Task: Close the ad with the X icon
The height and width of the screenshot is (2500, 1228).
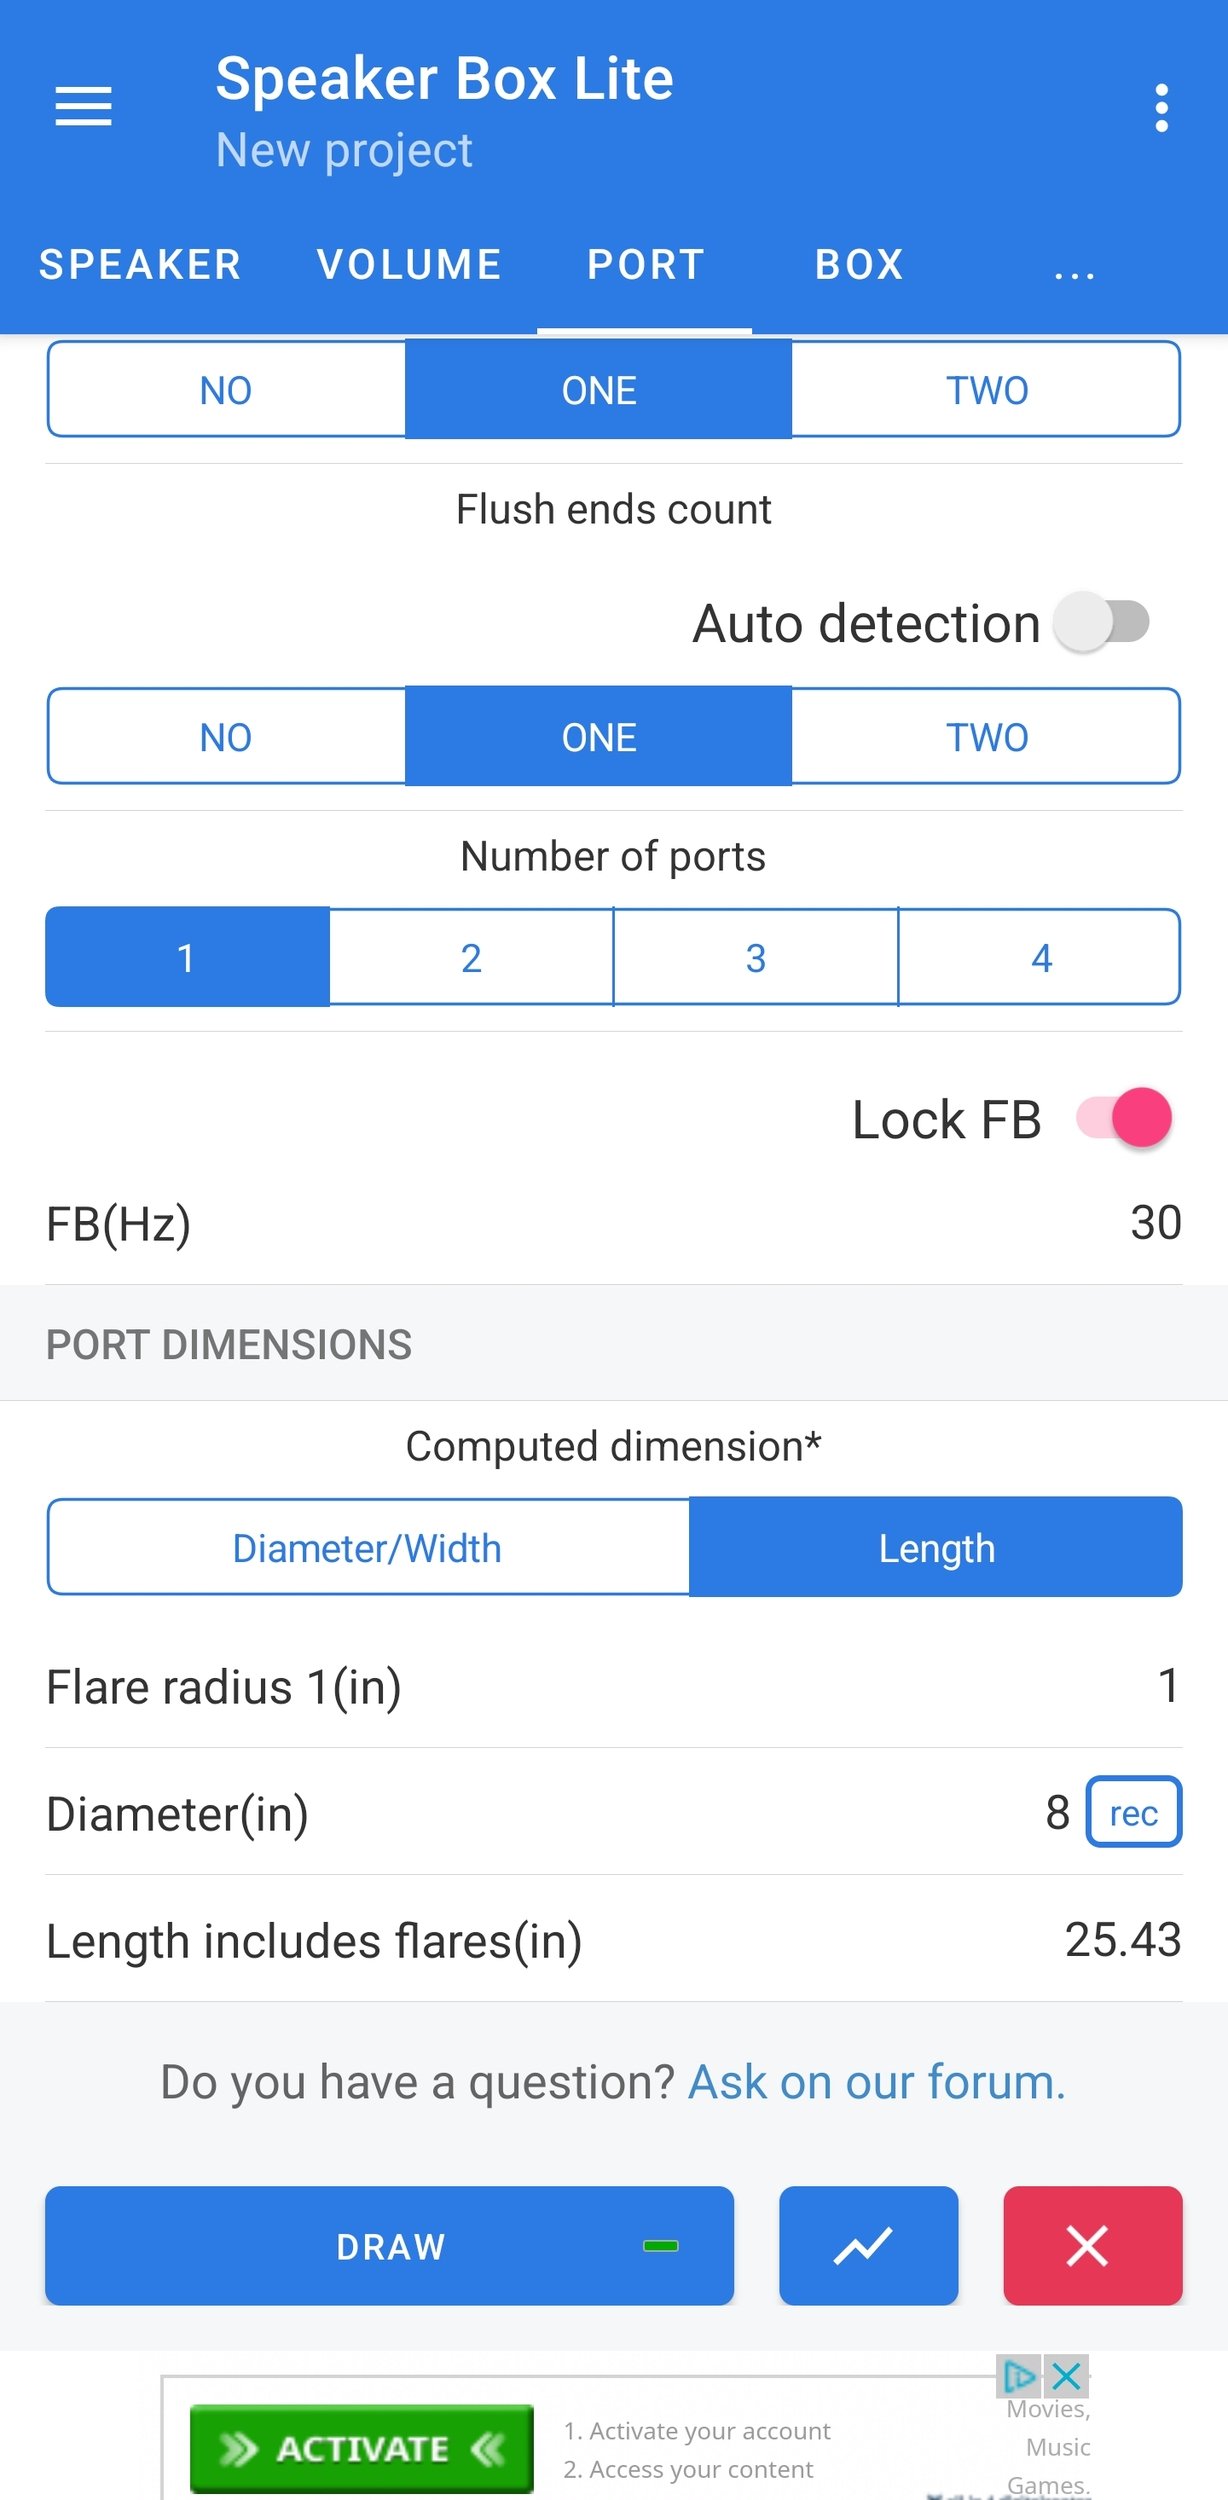Action: pos(1066,2375)
